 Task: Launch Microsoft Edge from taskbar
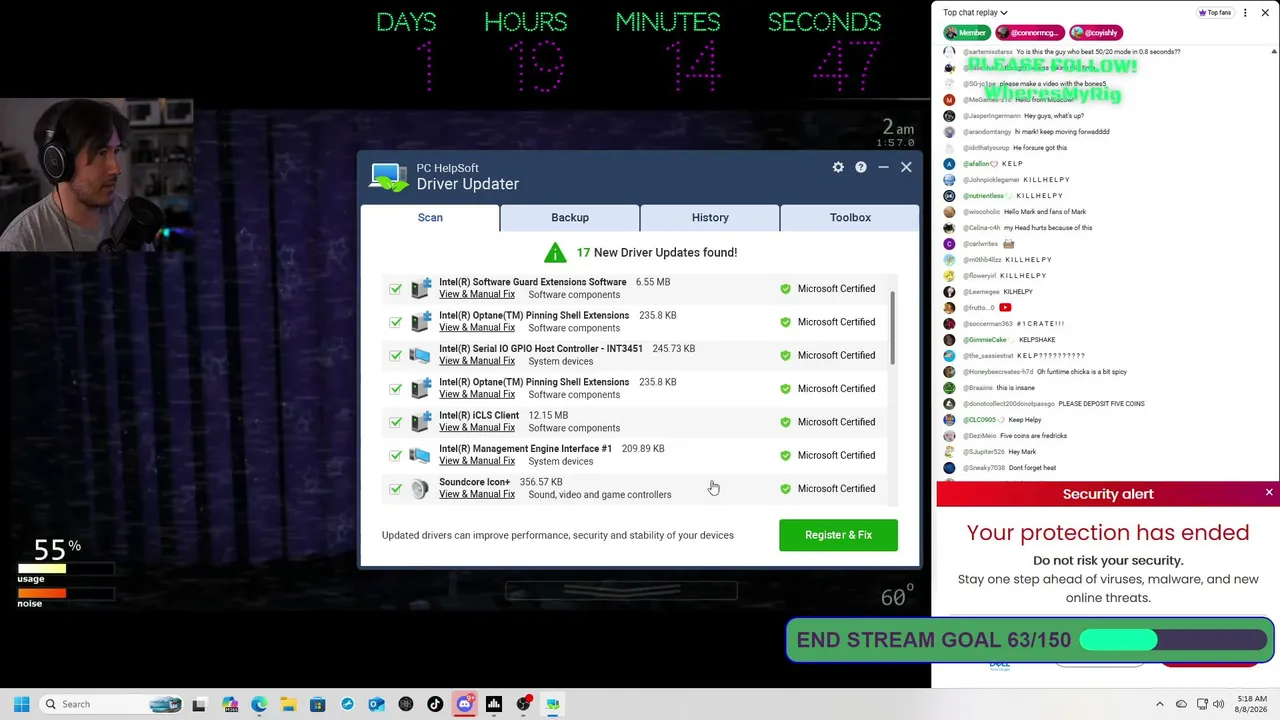point(259,704)
